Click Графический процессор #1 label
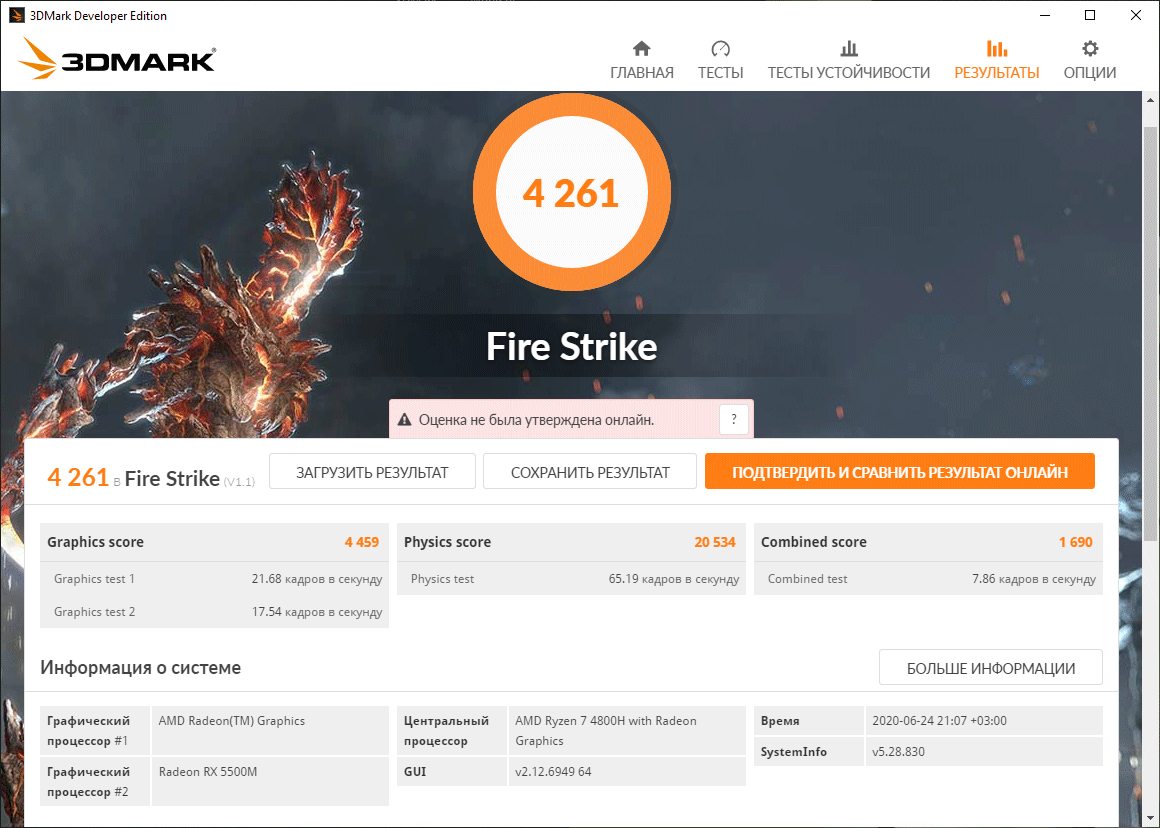1160x828 pixels. pos(88,730)
